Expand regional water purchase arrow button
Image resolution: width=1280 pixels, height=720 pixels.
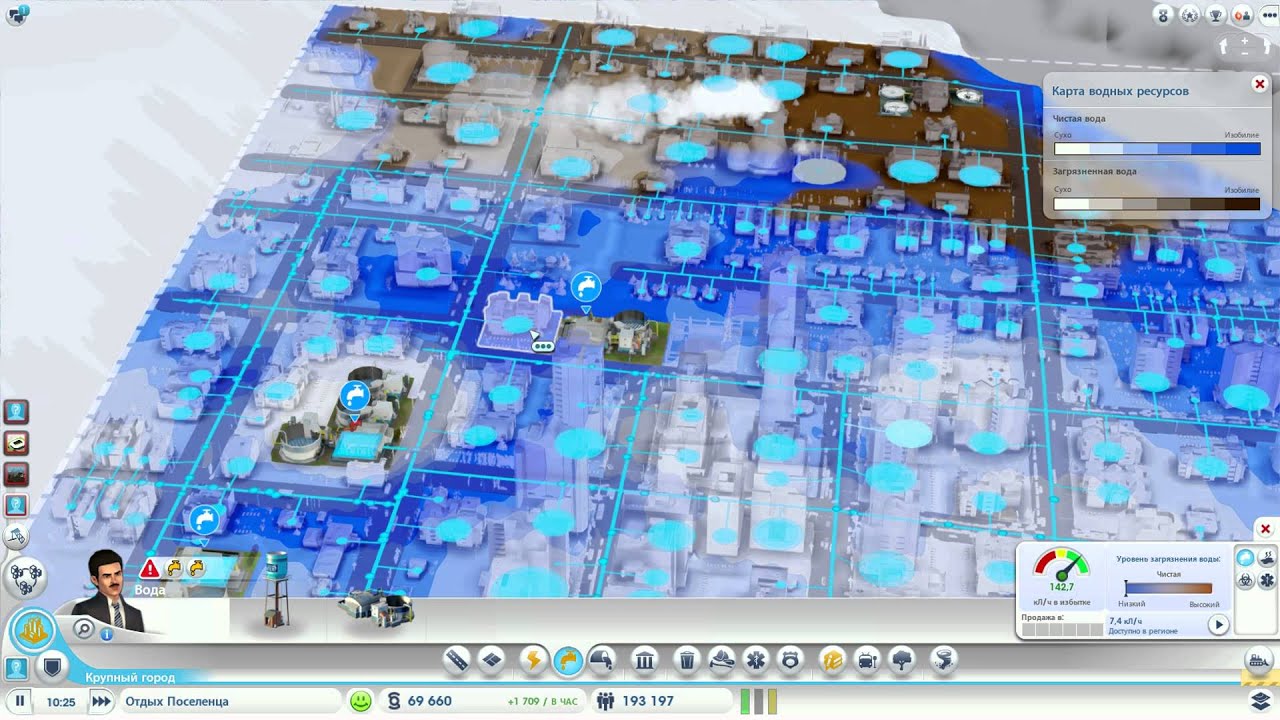1218,625
